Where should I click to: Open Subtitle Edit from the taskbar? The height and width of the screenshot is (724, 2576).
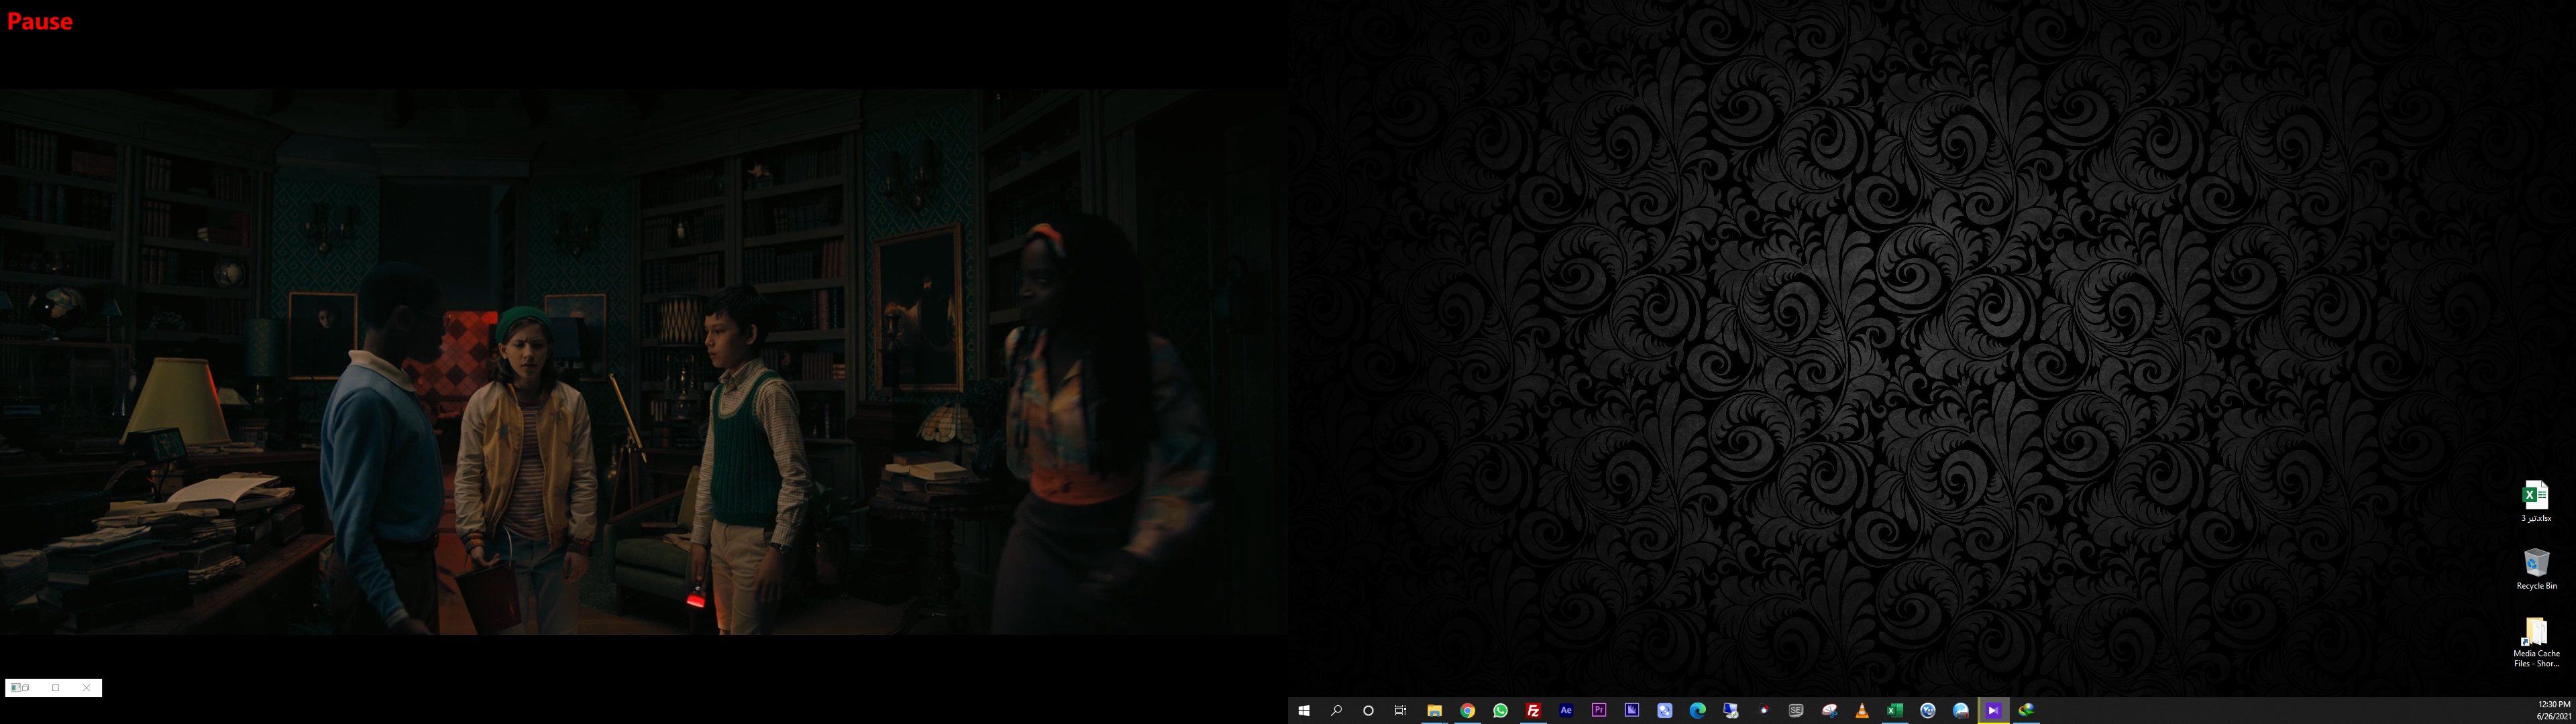(x=1796, y=711)
